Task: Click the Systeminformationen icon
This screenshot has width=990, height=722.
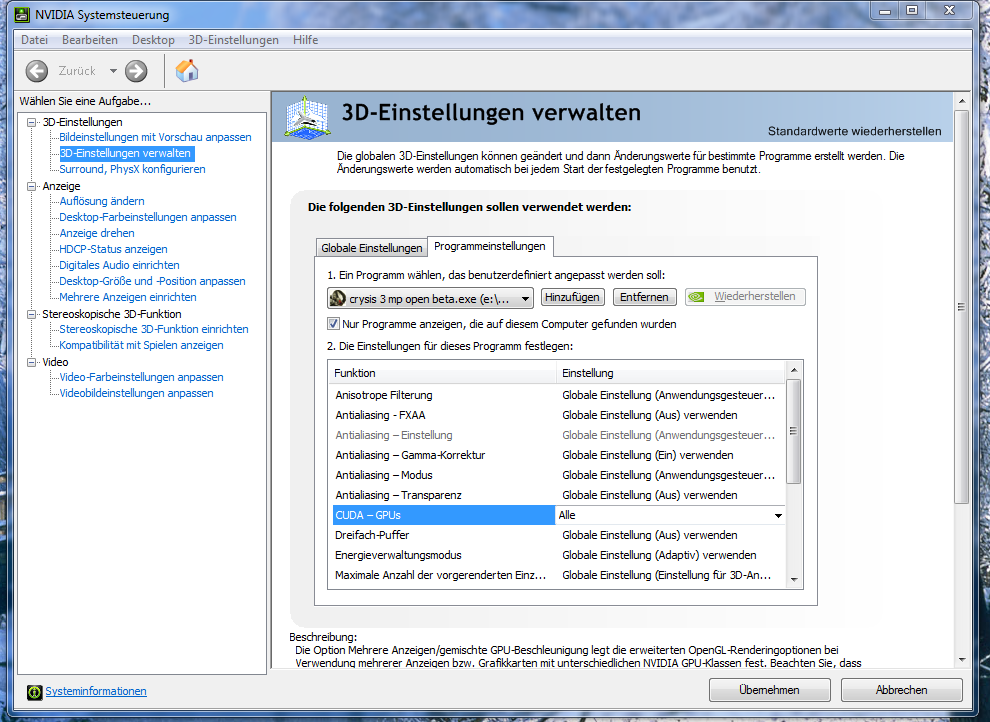Action: pyautogui.click(x=34, y=692)
